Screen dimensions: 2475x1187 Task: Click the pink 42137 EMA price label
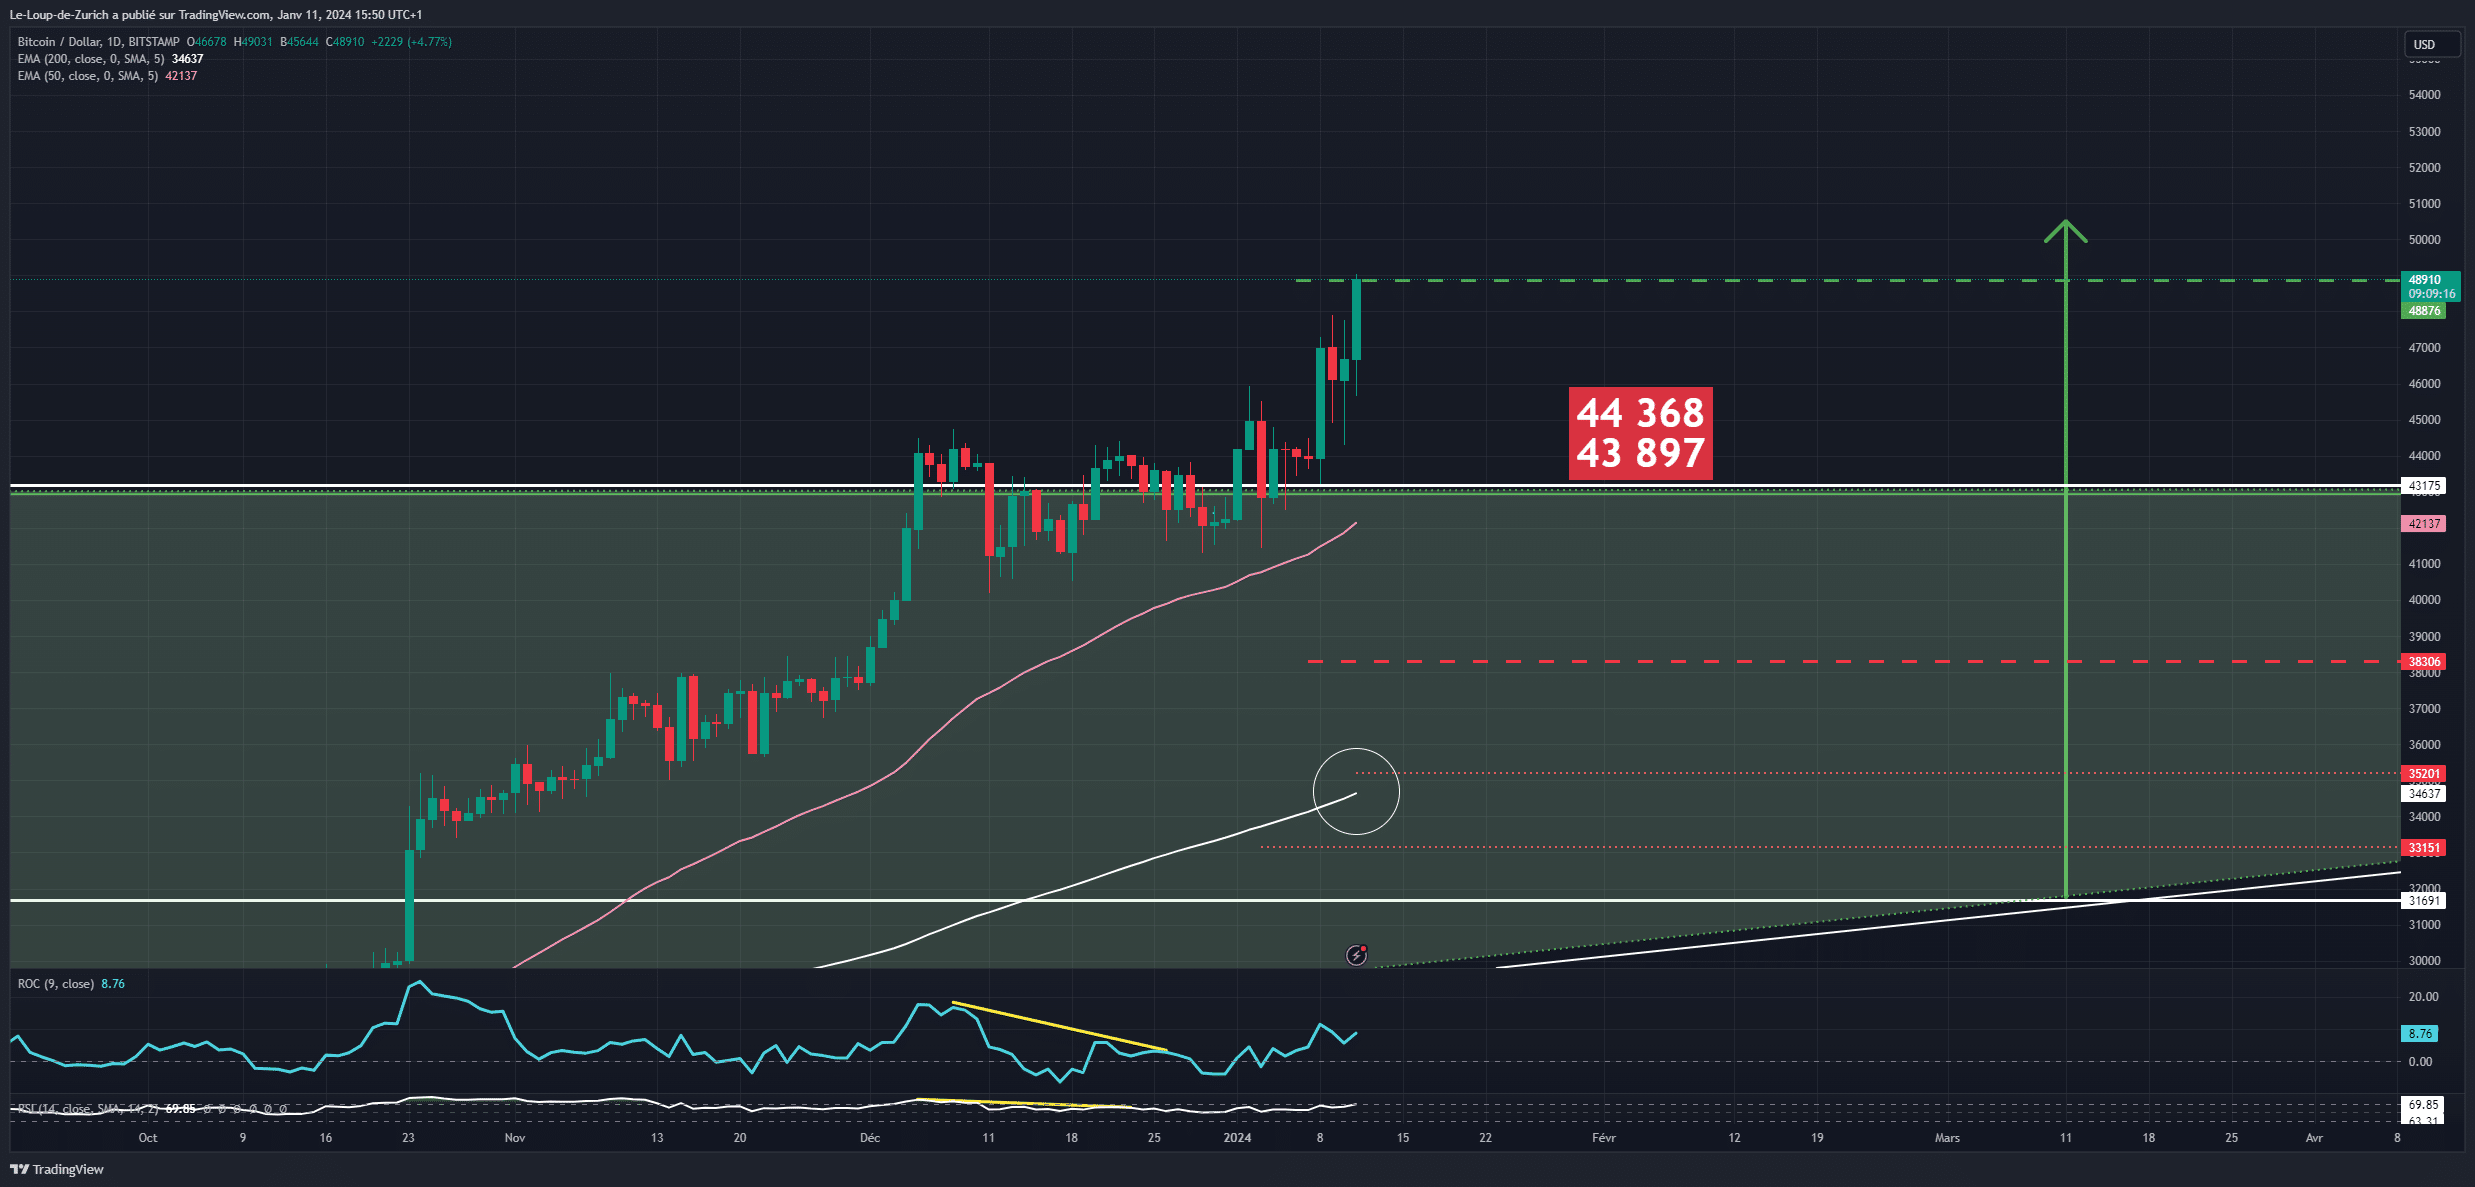pos(2424,524)
